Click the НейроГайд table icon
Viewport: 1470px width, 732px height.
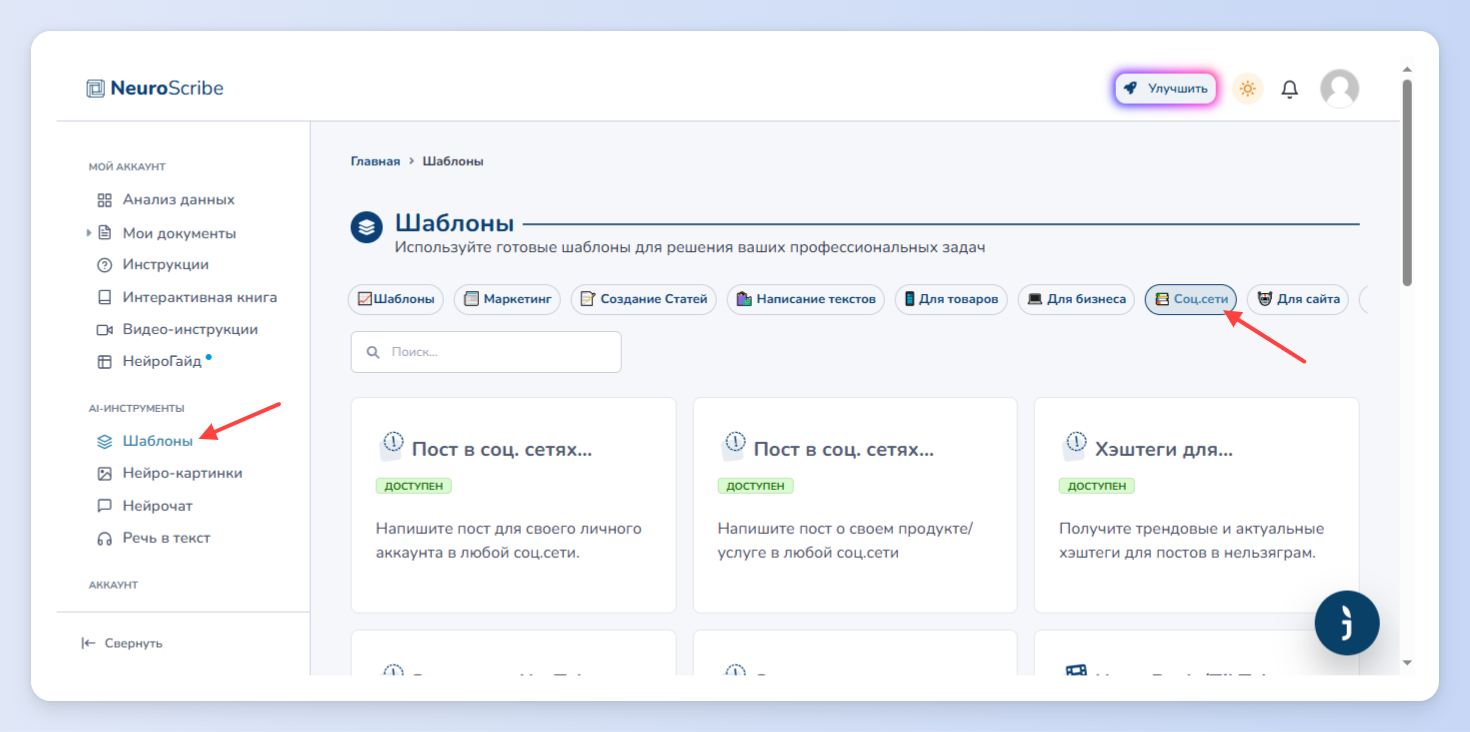[x=104, y=361]
